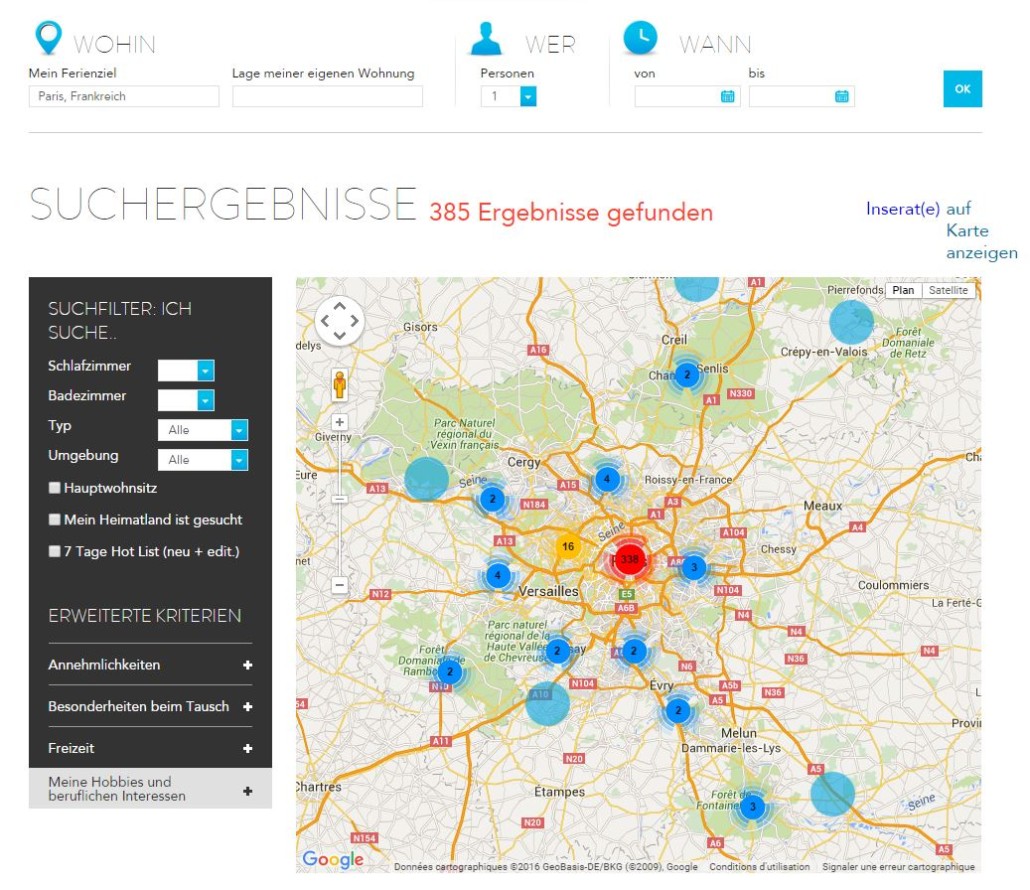Click the Google logo on the map

click(x=333, y=858)
